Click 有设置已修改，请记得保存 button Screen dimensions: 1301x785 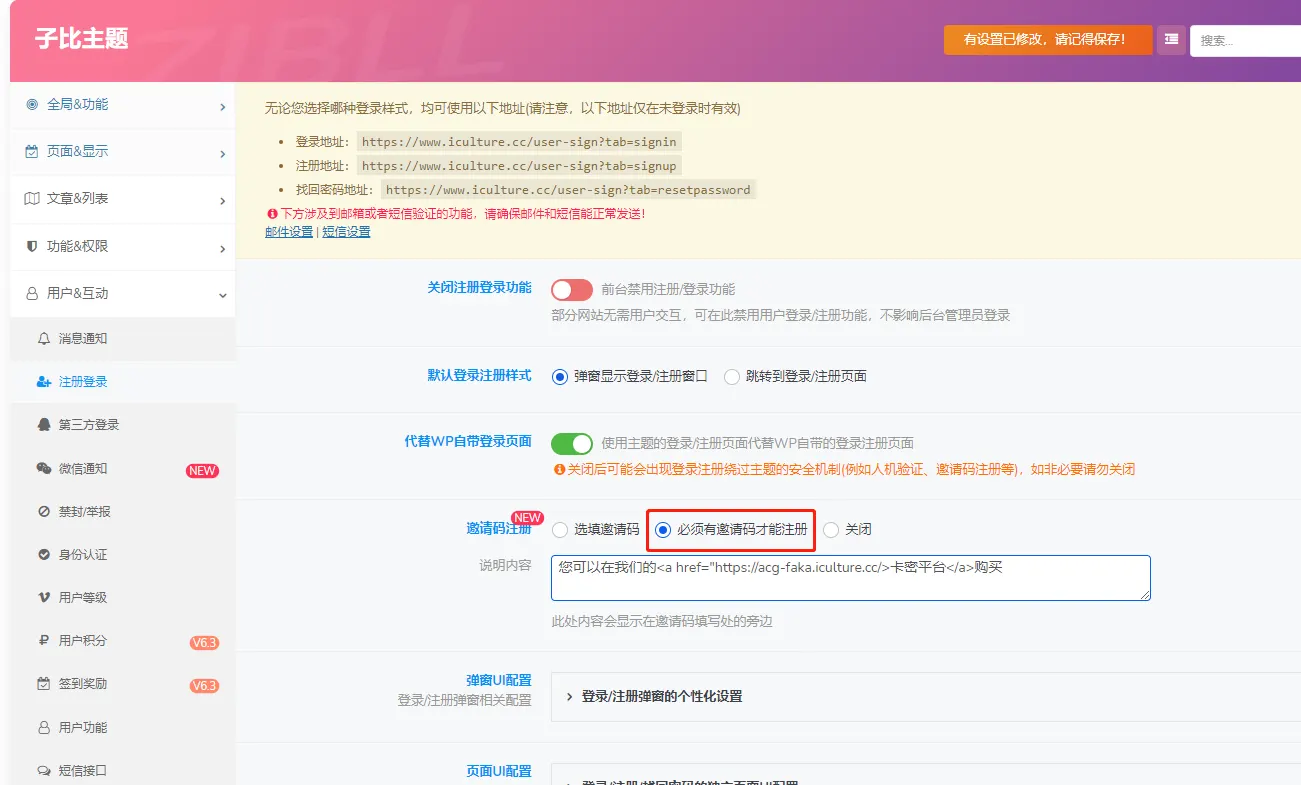click(1048, 40)
